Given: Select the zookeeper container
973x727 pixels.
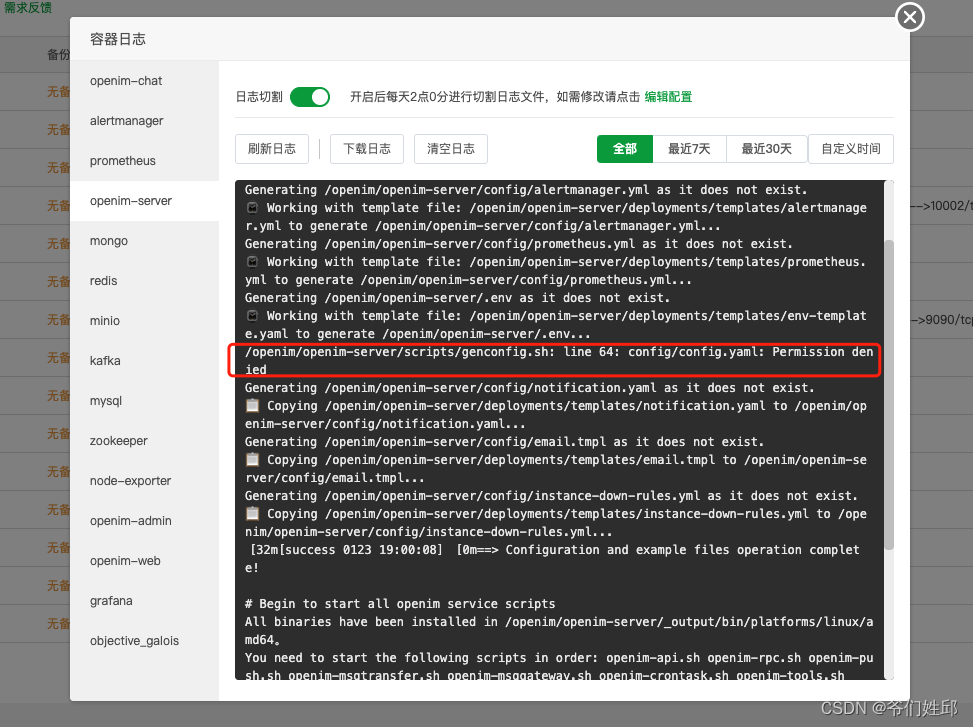Looking at the screenshot, I should [x=145, y=441].
